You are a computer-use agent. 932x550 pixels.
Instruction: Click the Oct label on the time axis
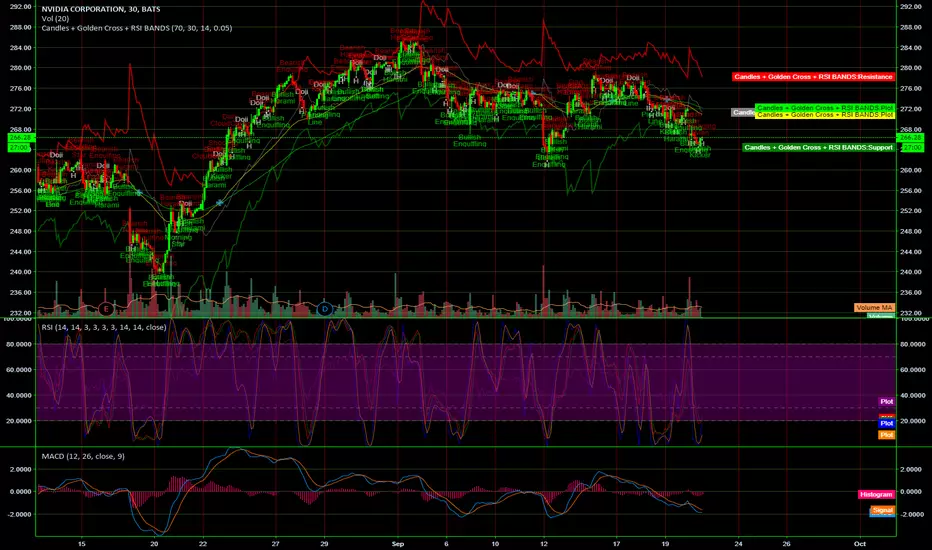pos(859,543)
